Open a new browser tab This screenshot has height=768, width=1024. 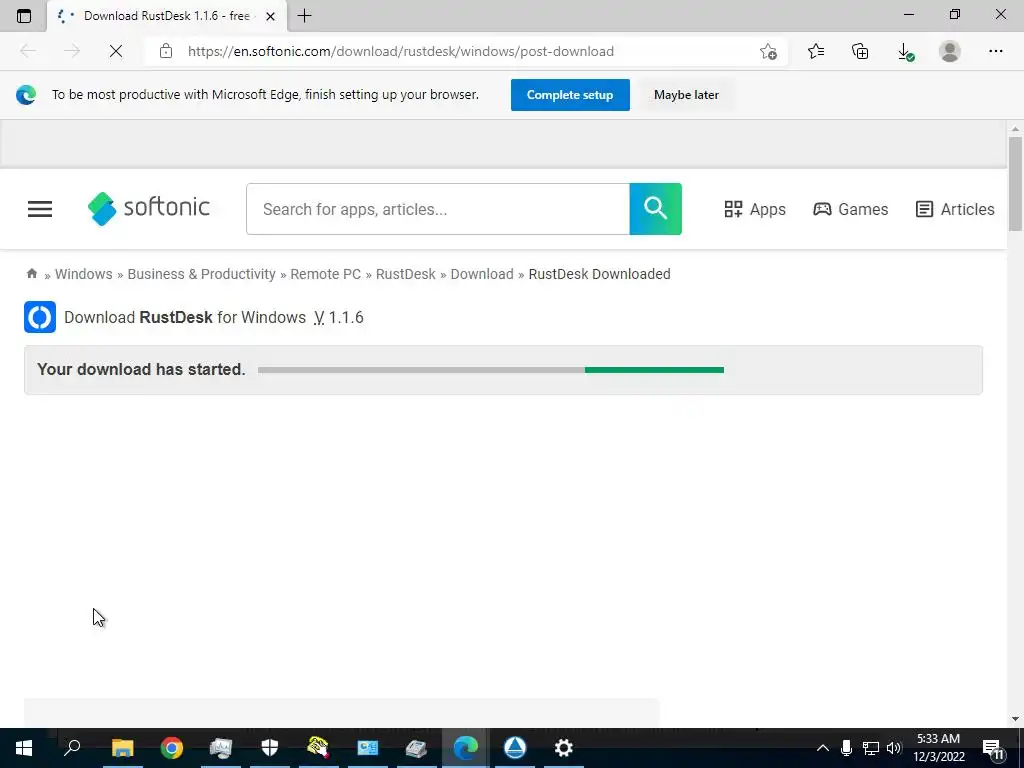[x=304, y=16]
